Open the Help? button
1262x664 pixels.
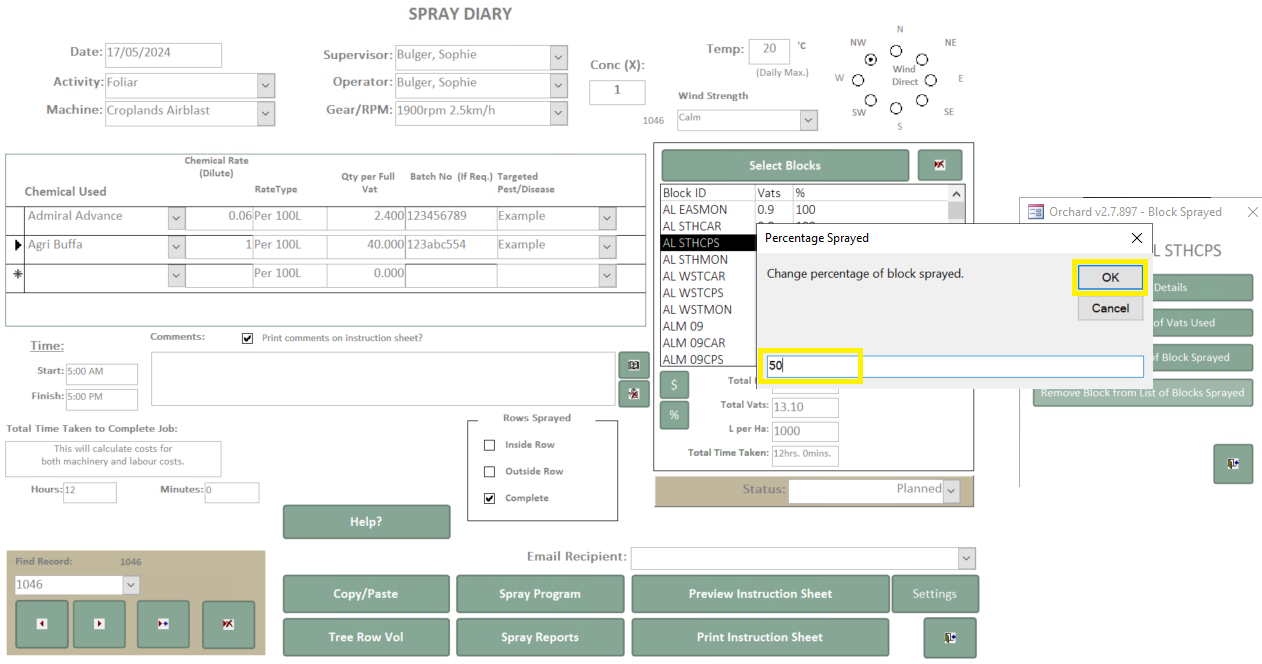coord(366,522)
